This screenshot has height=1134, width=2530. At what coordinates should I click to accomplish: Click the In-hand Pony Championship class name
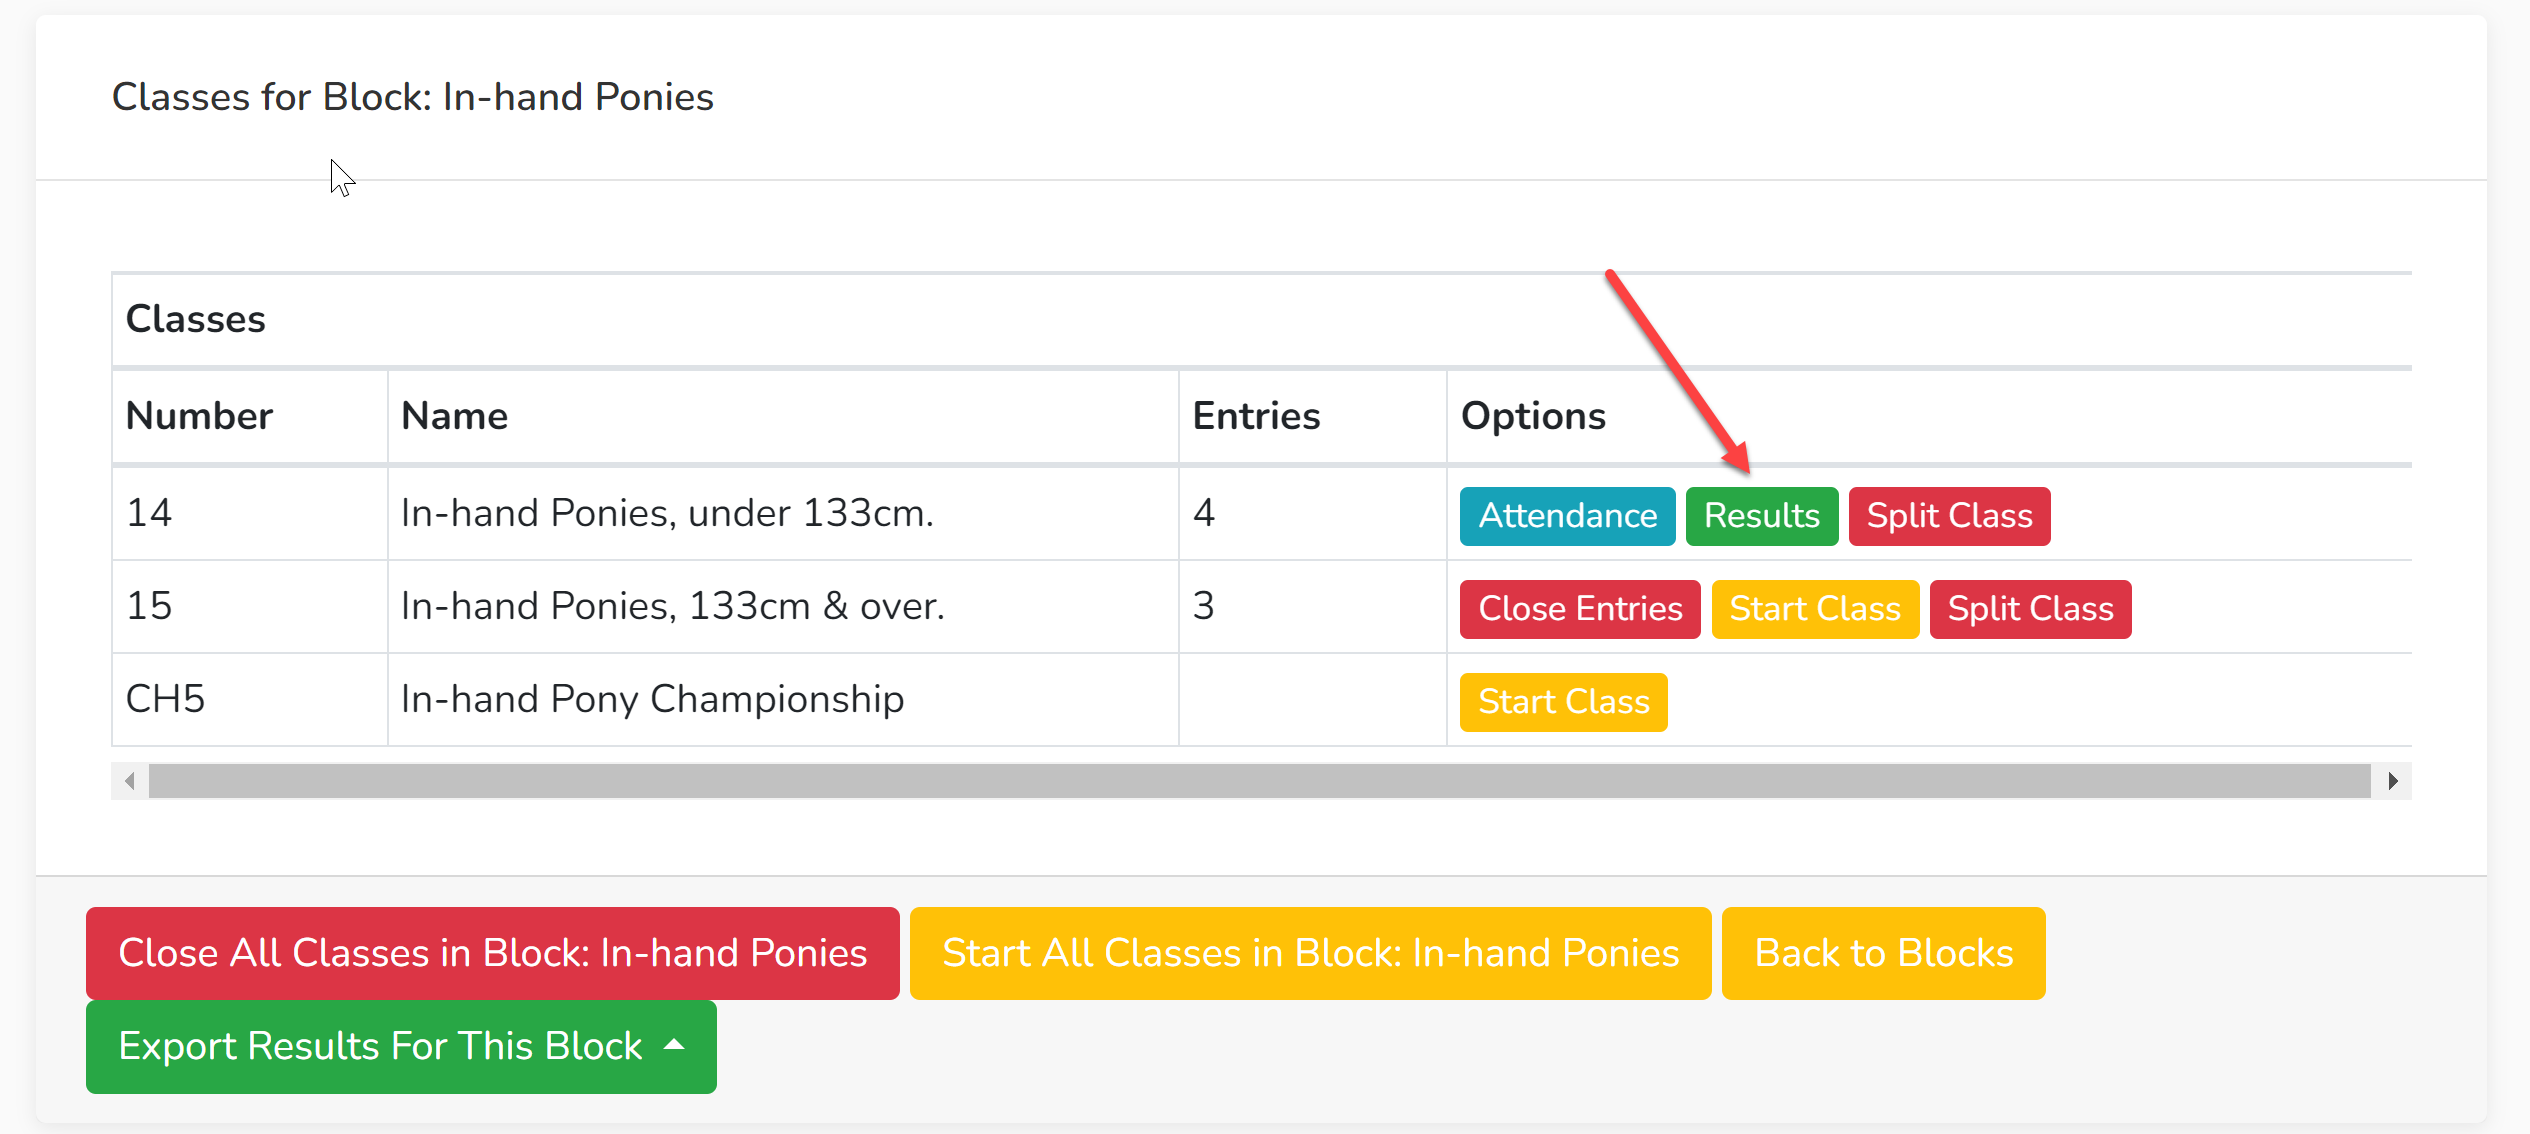652,699
